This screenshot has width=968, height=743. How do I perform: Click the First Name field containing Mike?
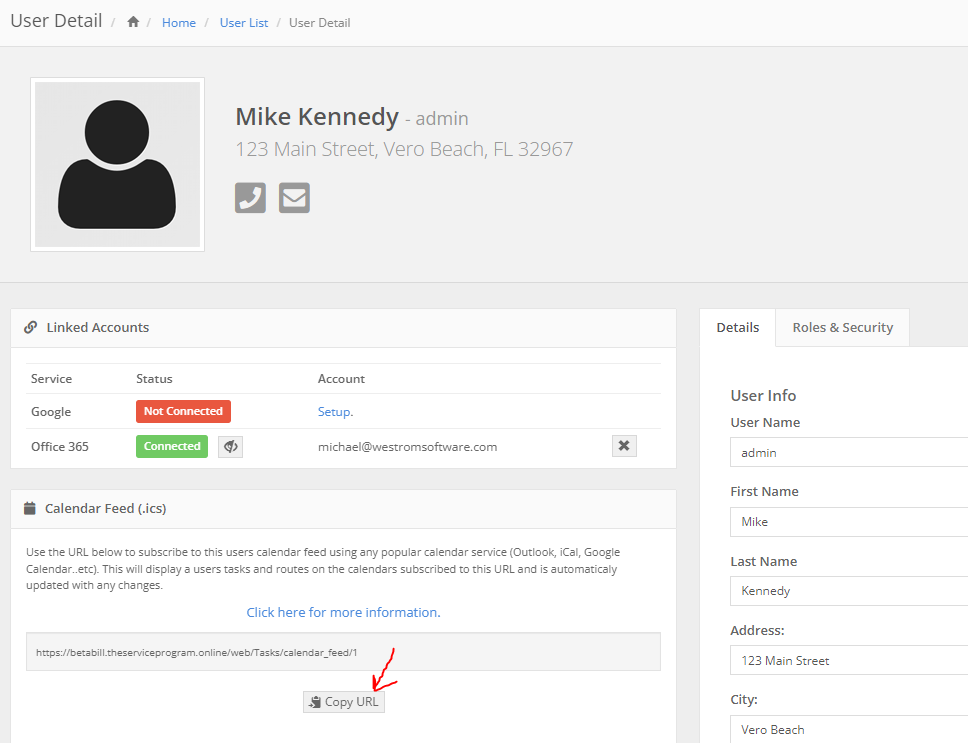[x=848, y=521]
